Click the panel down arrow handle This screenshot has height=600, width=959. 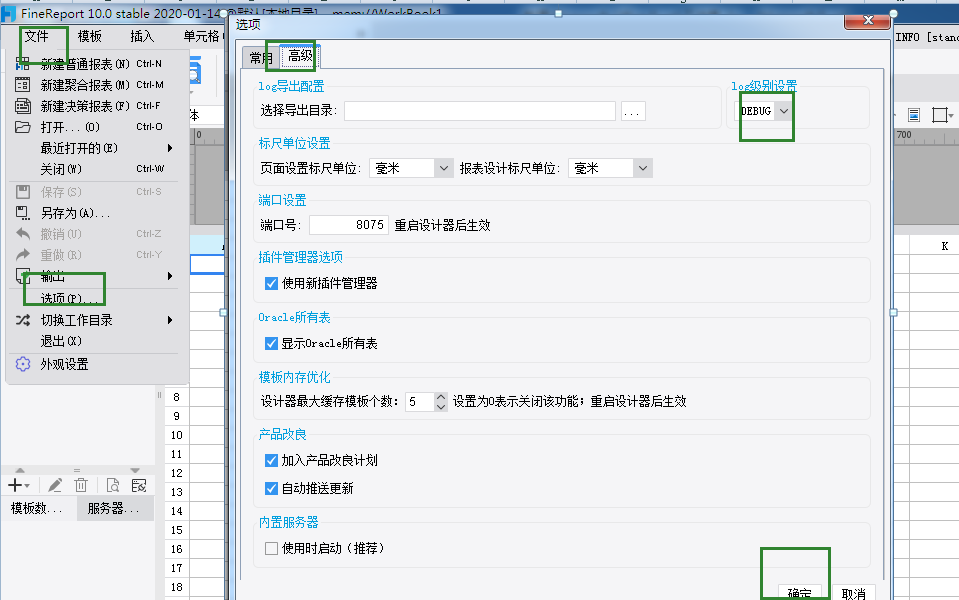(x=135, y=470)
